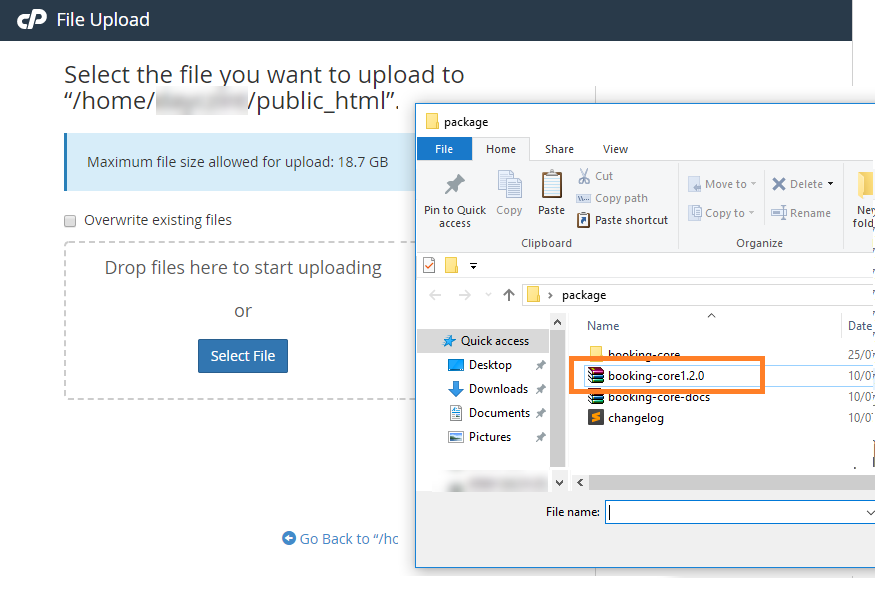875x598 pixels.
Task: Click the Copy icon in Clipboard group
Action: pyautogui.click(x=509, y=186)
